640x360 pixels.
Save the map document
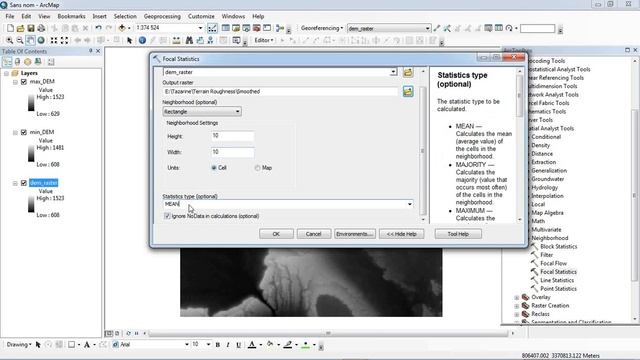(31, 29)
